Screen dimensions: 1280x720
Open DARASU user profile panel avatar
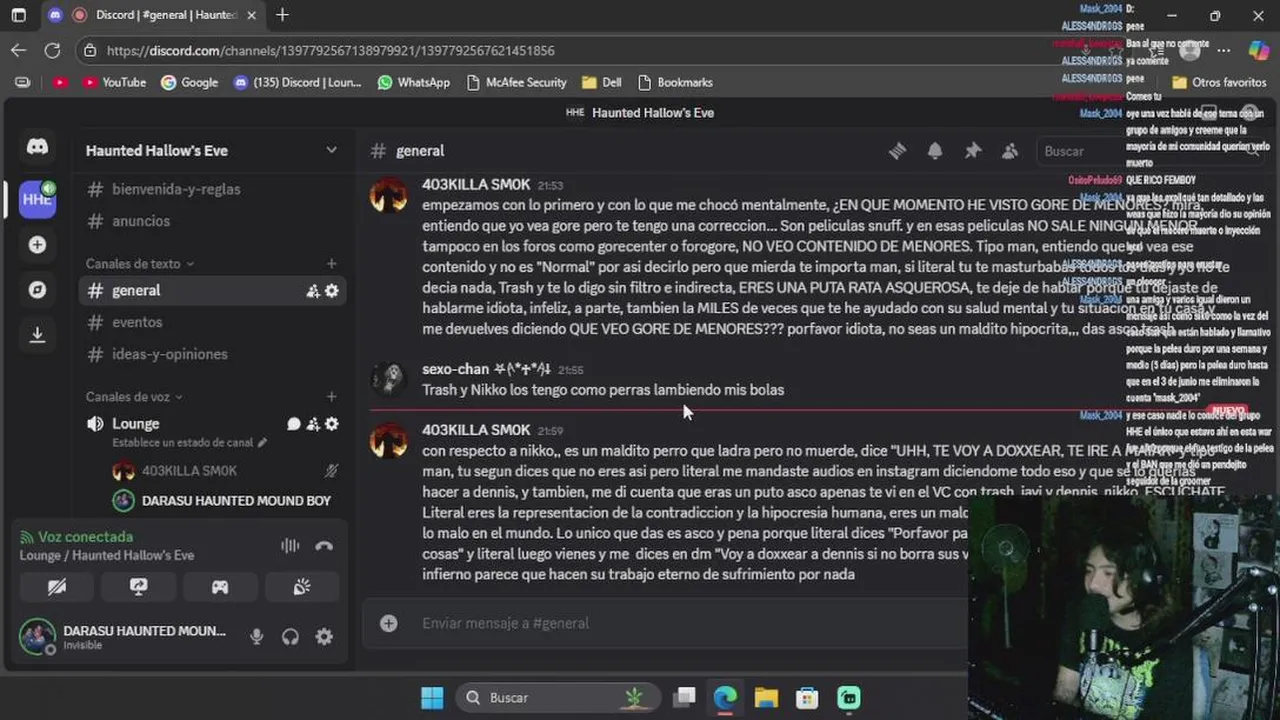point(37,637)
